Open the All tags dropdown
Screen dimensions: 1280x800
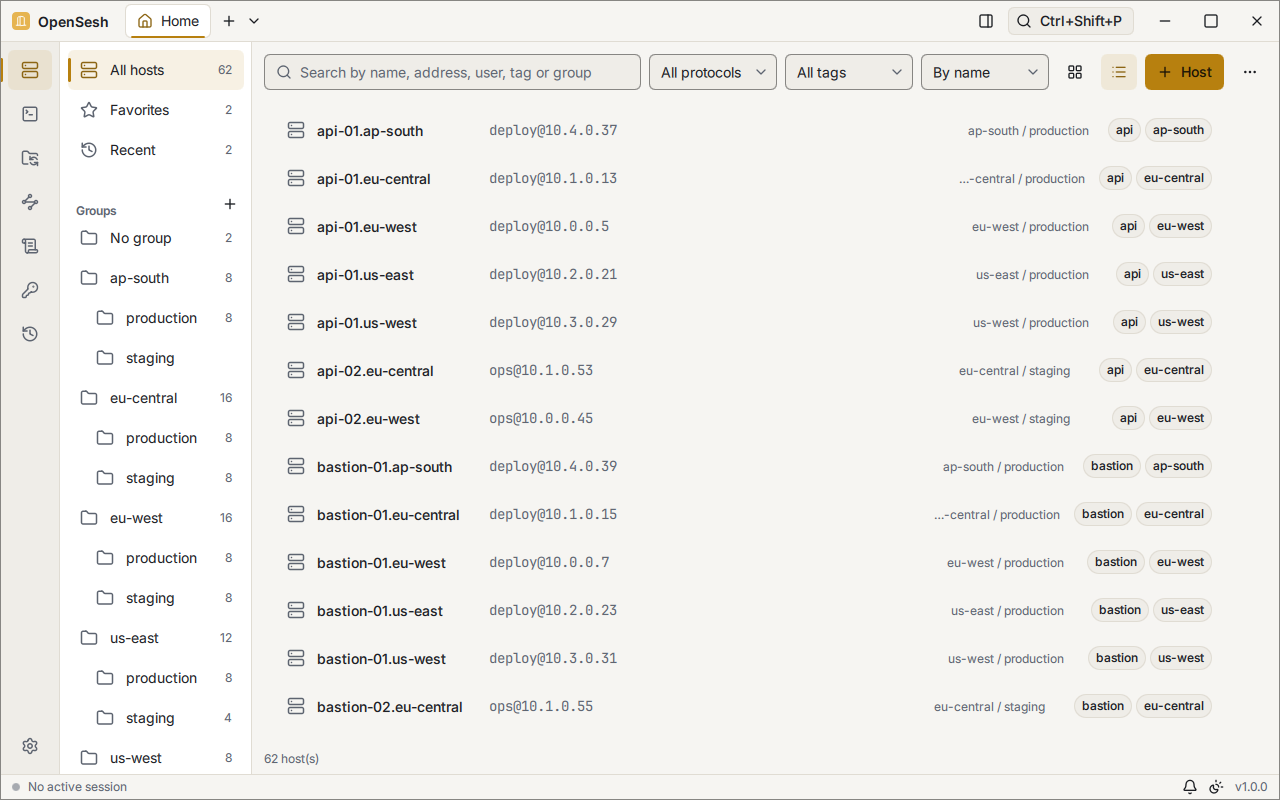[x=849, y=72]
